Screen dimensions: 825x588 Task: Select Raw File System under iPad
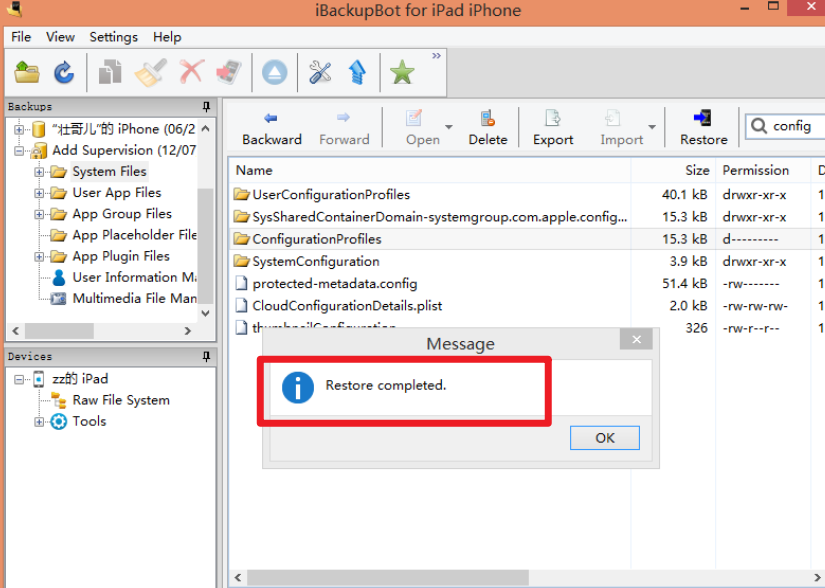tap(120, 400)
